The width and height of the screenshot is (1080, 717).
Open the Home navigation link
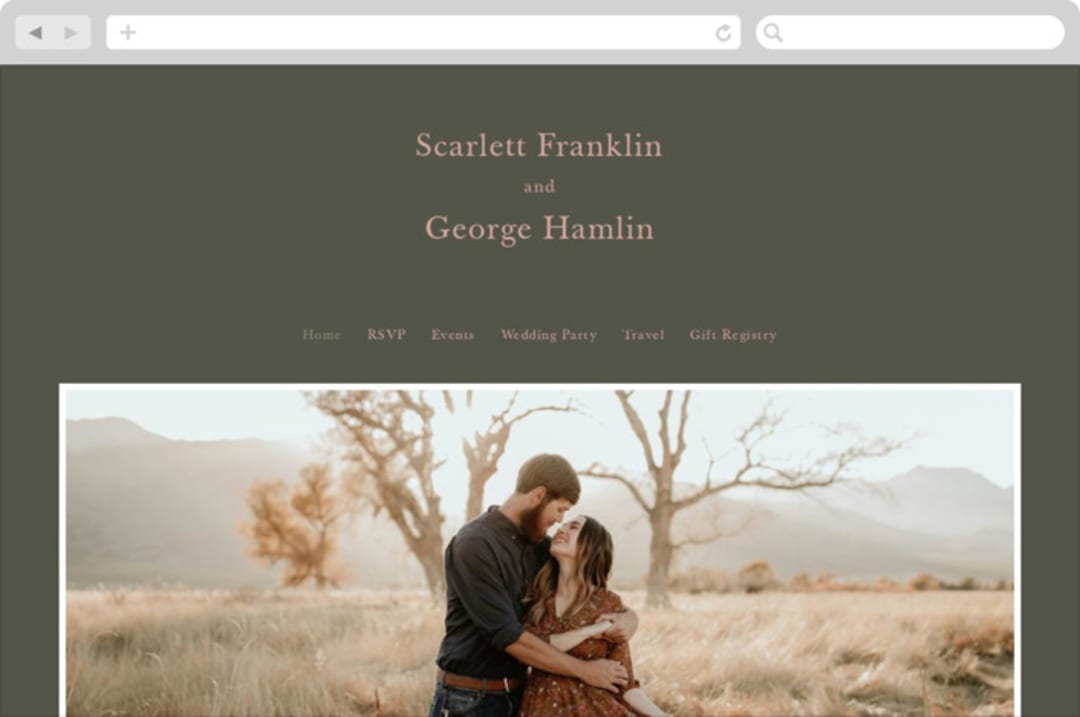click(322, 335)
